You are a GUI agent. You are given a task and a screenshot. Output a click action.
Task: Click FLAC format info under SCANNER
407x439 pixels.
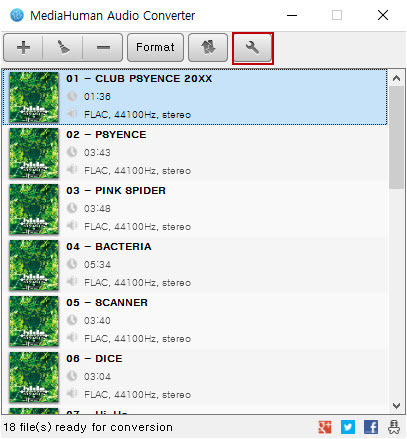pos(137,339)
